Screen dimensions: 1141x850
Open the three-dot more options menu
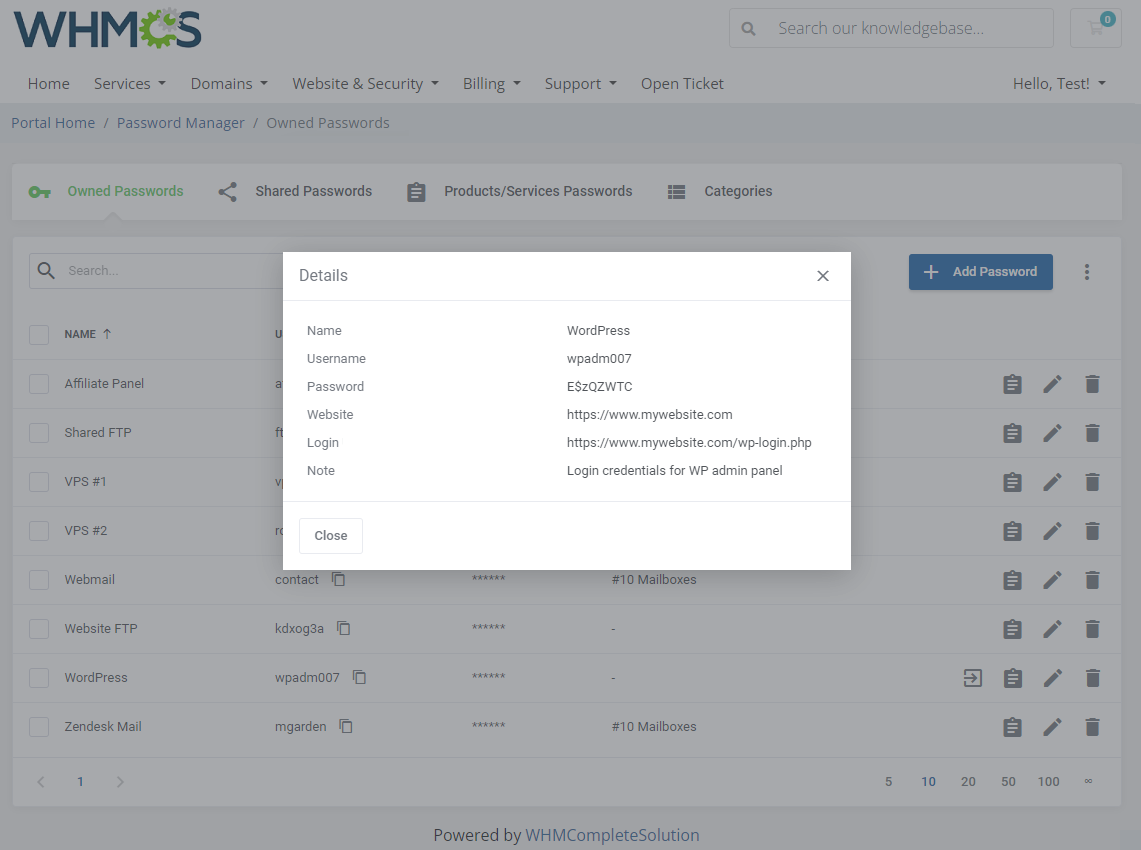coord(1086,272)
